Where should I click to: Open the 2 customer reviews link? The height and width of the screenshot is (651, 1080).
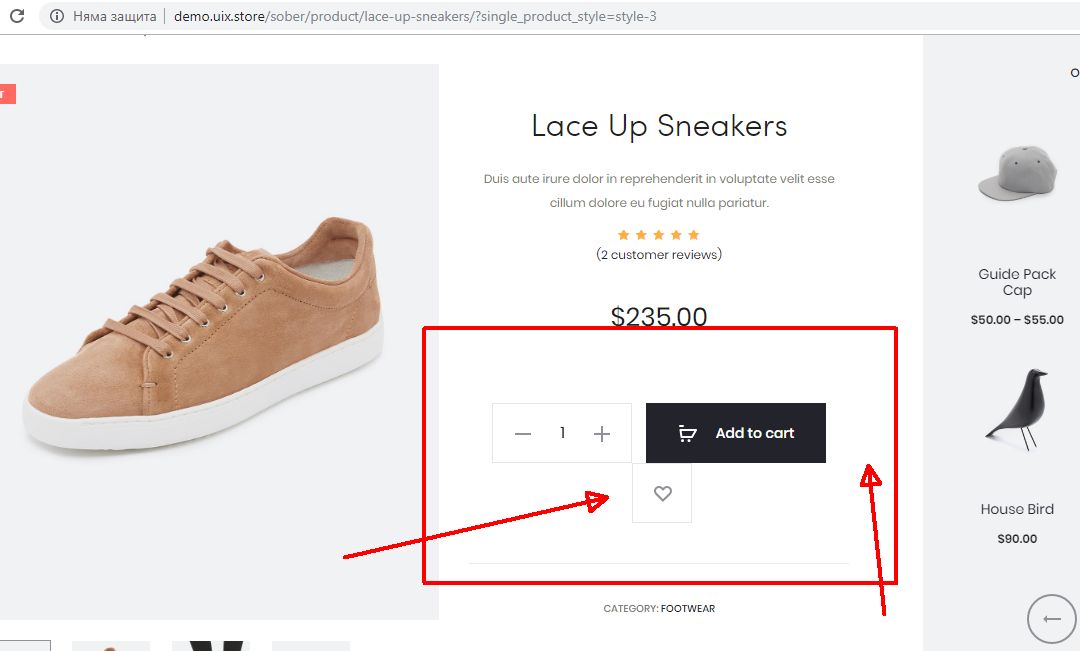click(659, 255)
